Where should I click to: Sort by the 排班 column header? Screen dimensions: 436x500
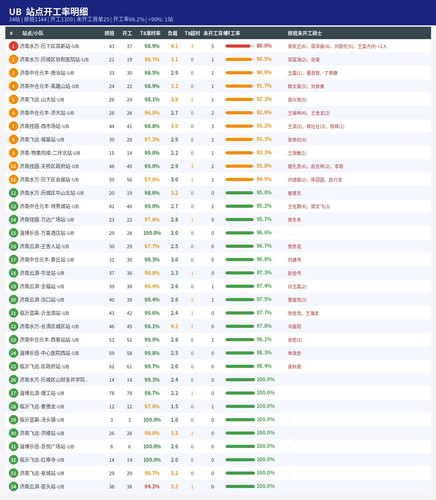tap(109, 33)
